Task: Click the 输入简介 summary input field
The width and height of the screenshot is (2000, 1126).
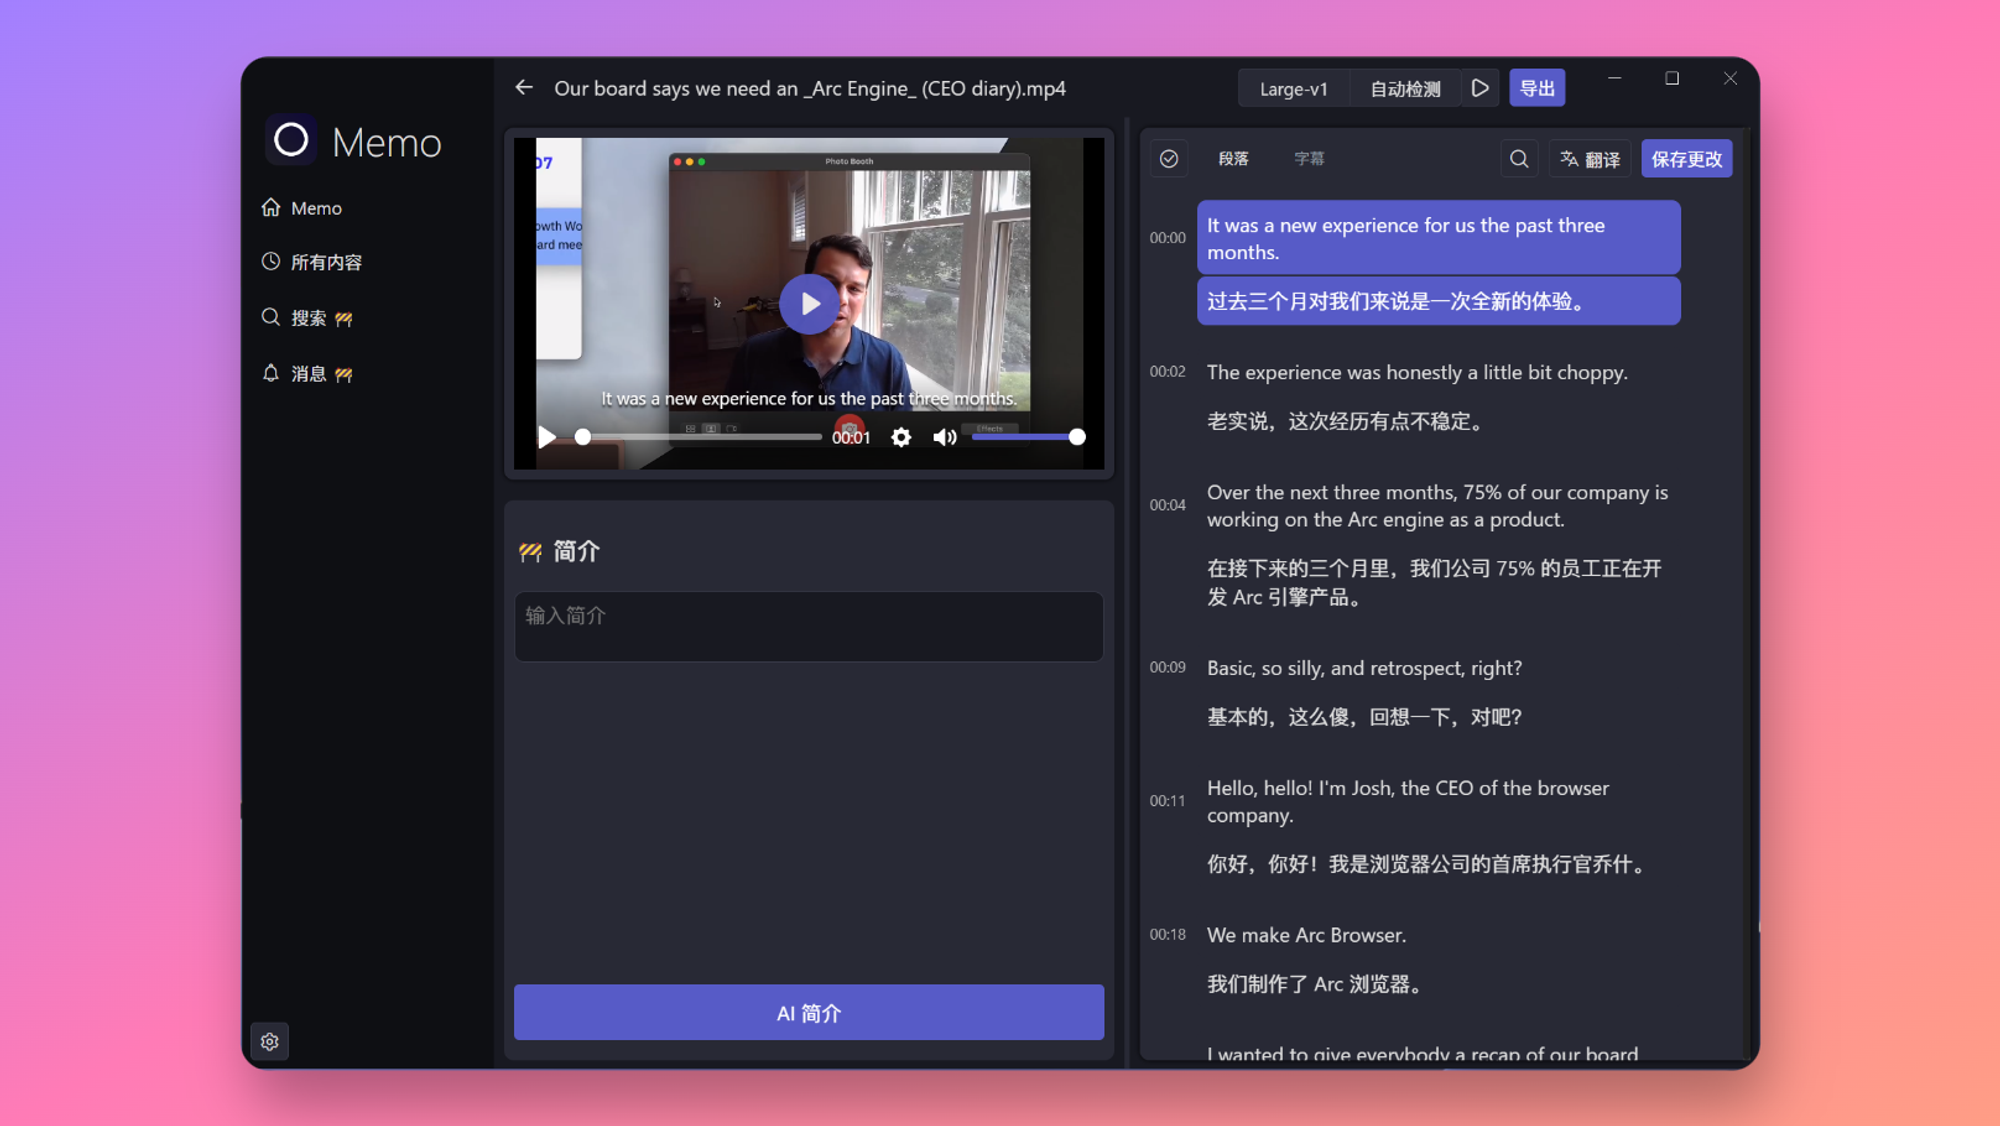Action: tap(809, 626)
